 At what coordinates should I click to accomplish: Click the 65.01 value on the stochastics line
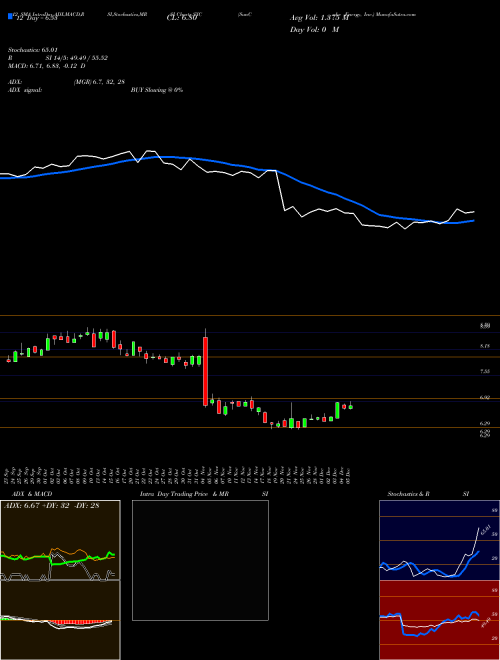coord(485,528)
